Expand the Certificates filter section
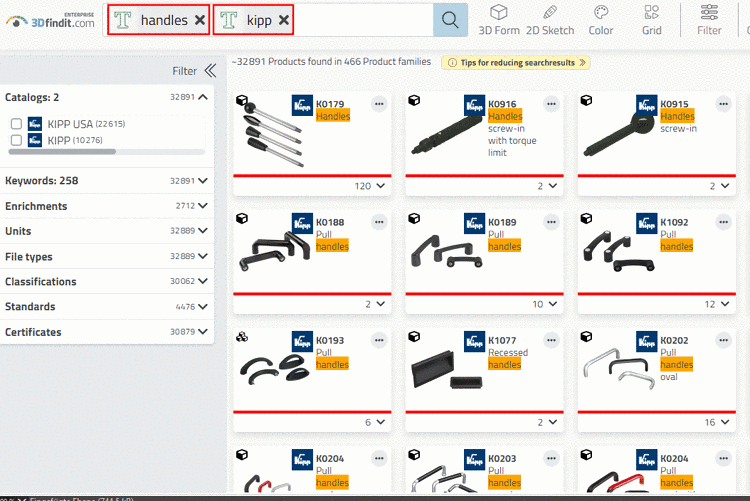 click(x=203, y=332)
